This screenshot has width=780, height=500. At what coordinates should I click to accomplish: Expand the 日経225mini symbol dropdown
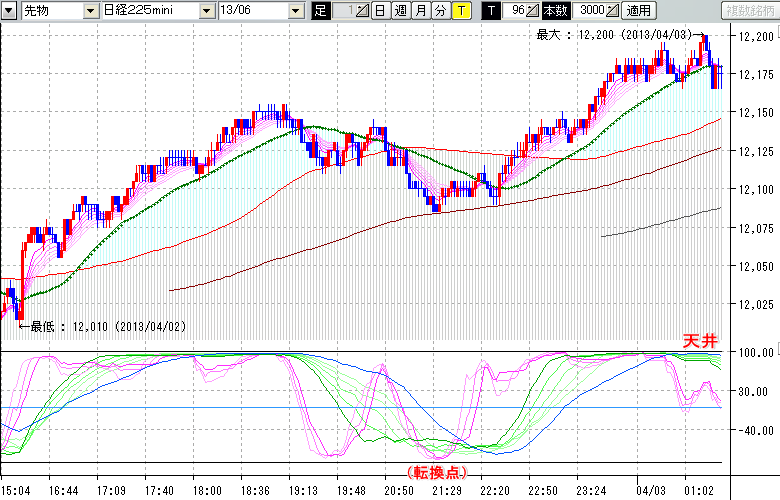(207, 11)
